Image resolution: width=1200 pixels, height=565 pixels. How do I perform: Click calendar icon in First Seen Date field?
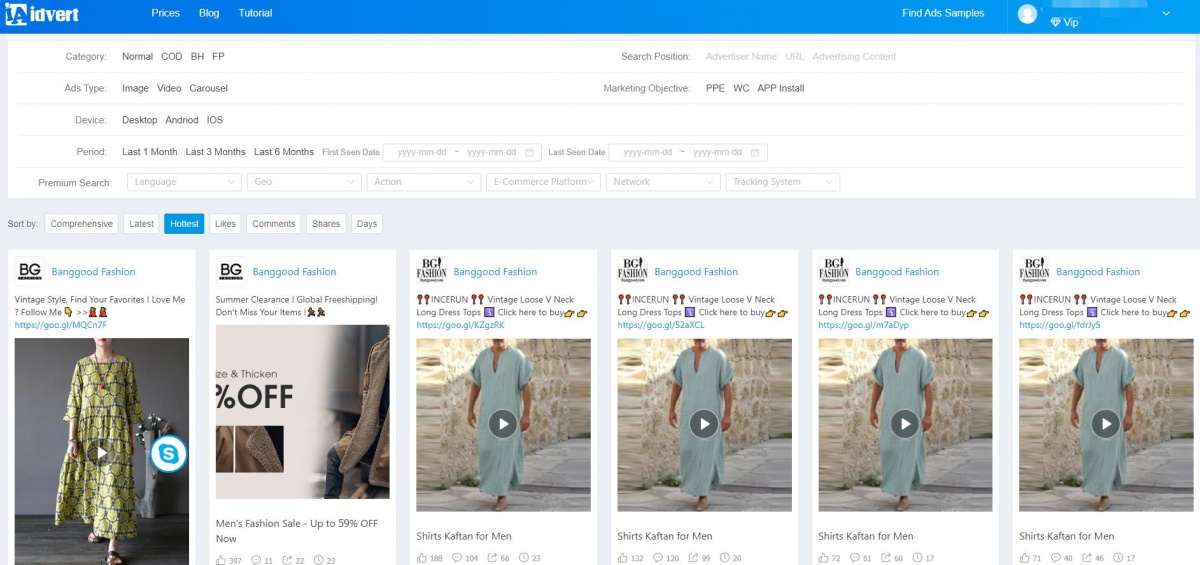tap(530, 152)
